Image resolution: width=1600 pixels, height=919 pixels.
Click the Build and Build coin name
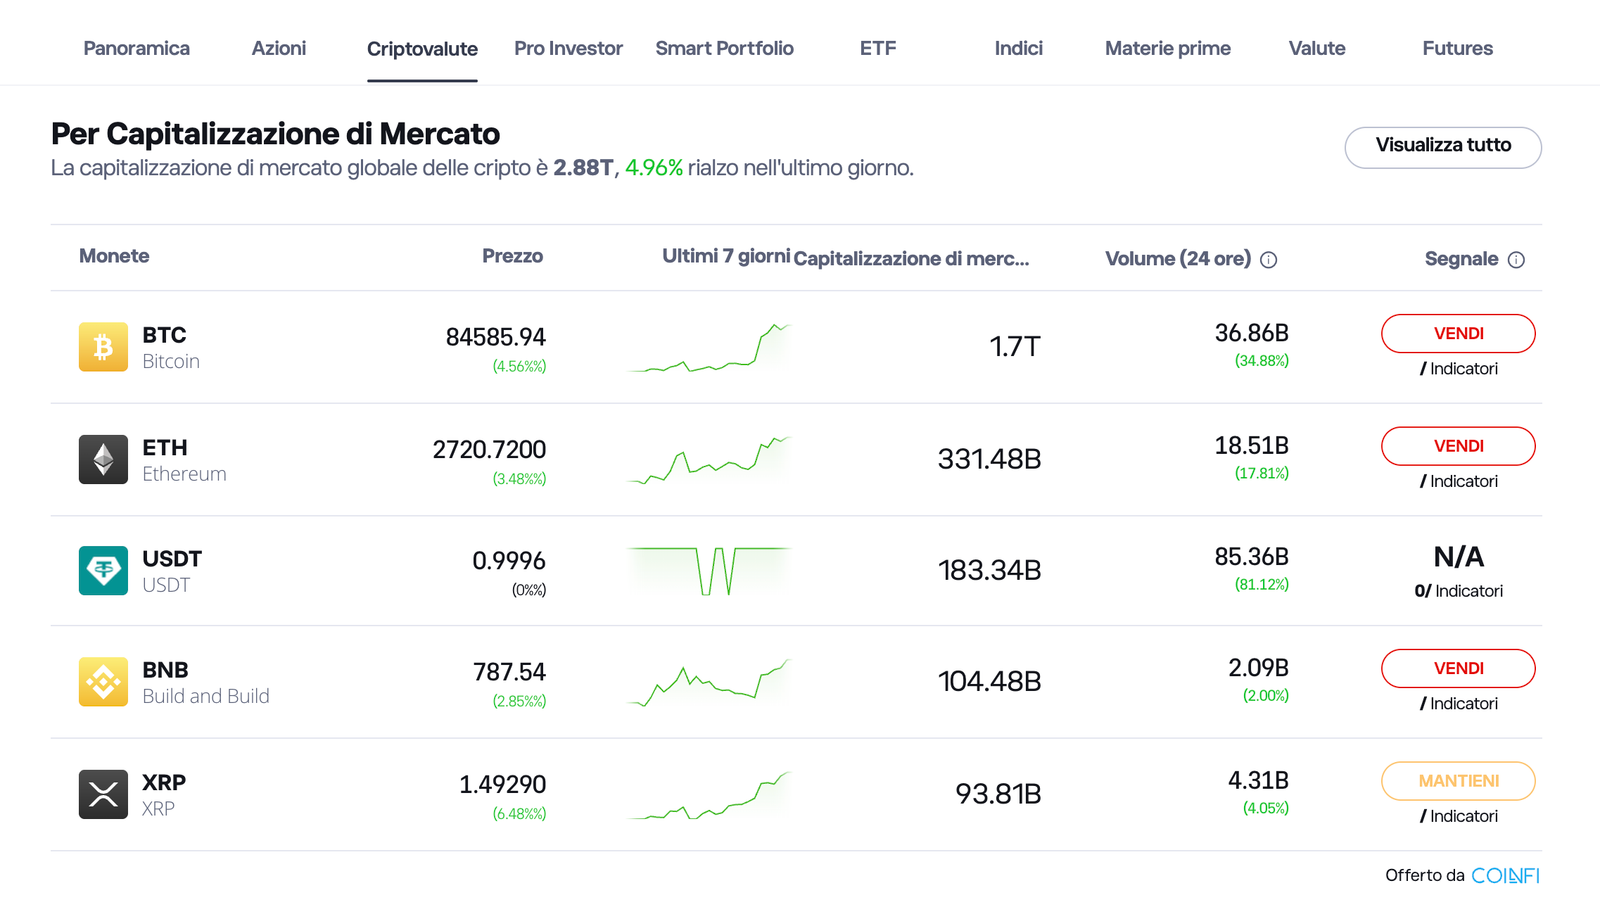click(206, 696)
